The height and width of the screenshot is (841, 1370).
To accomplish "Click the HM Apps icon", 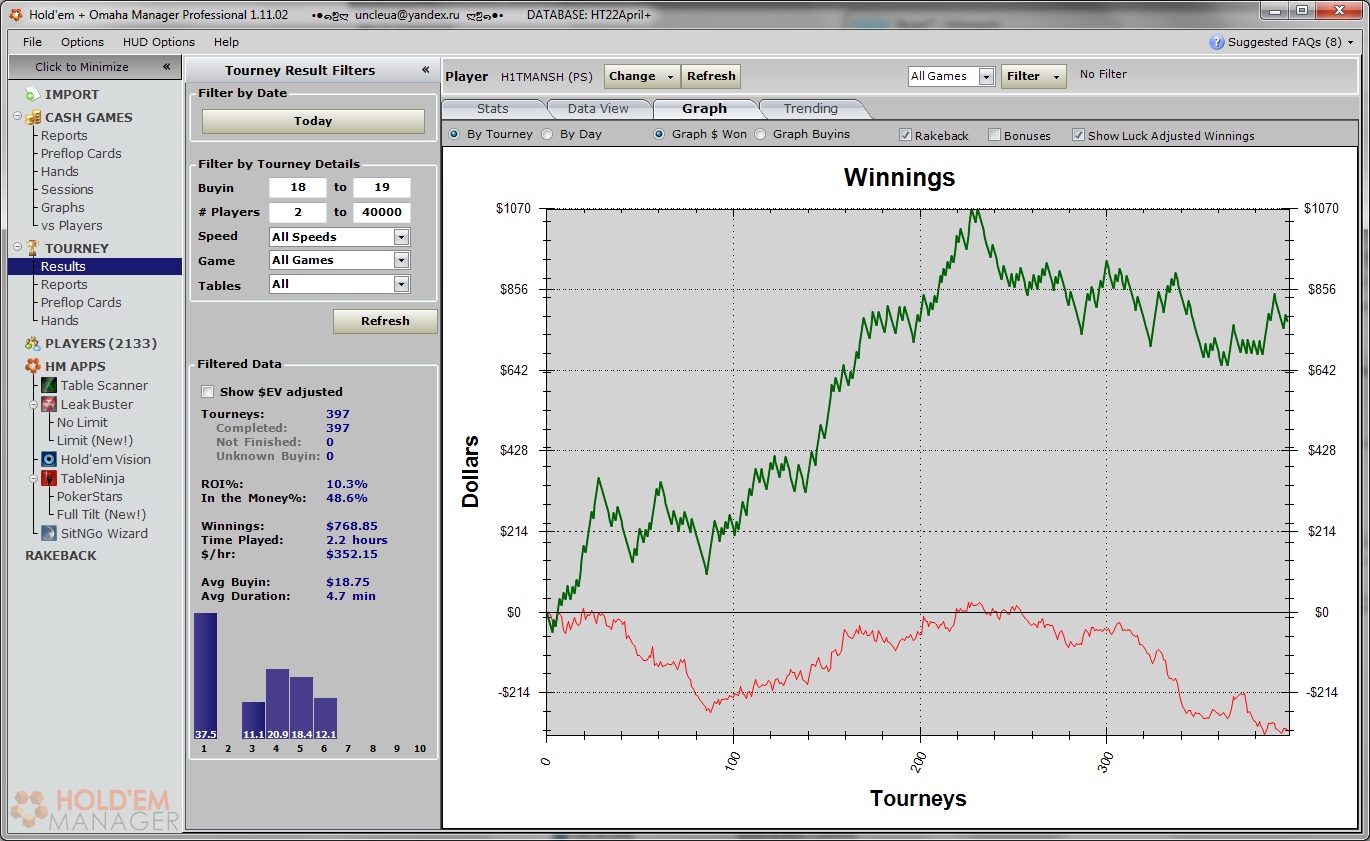I will coord(33,366).
